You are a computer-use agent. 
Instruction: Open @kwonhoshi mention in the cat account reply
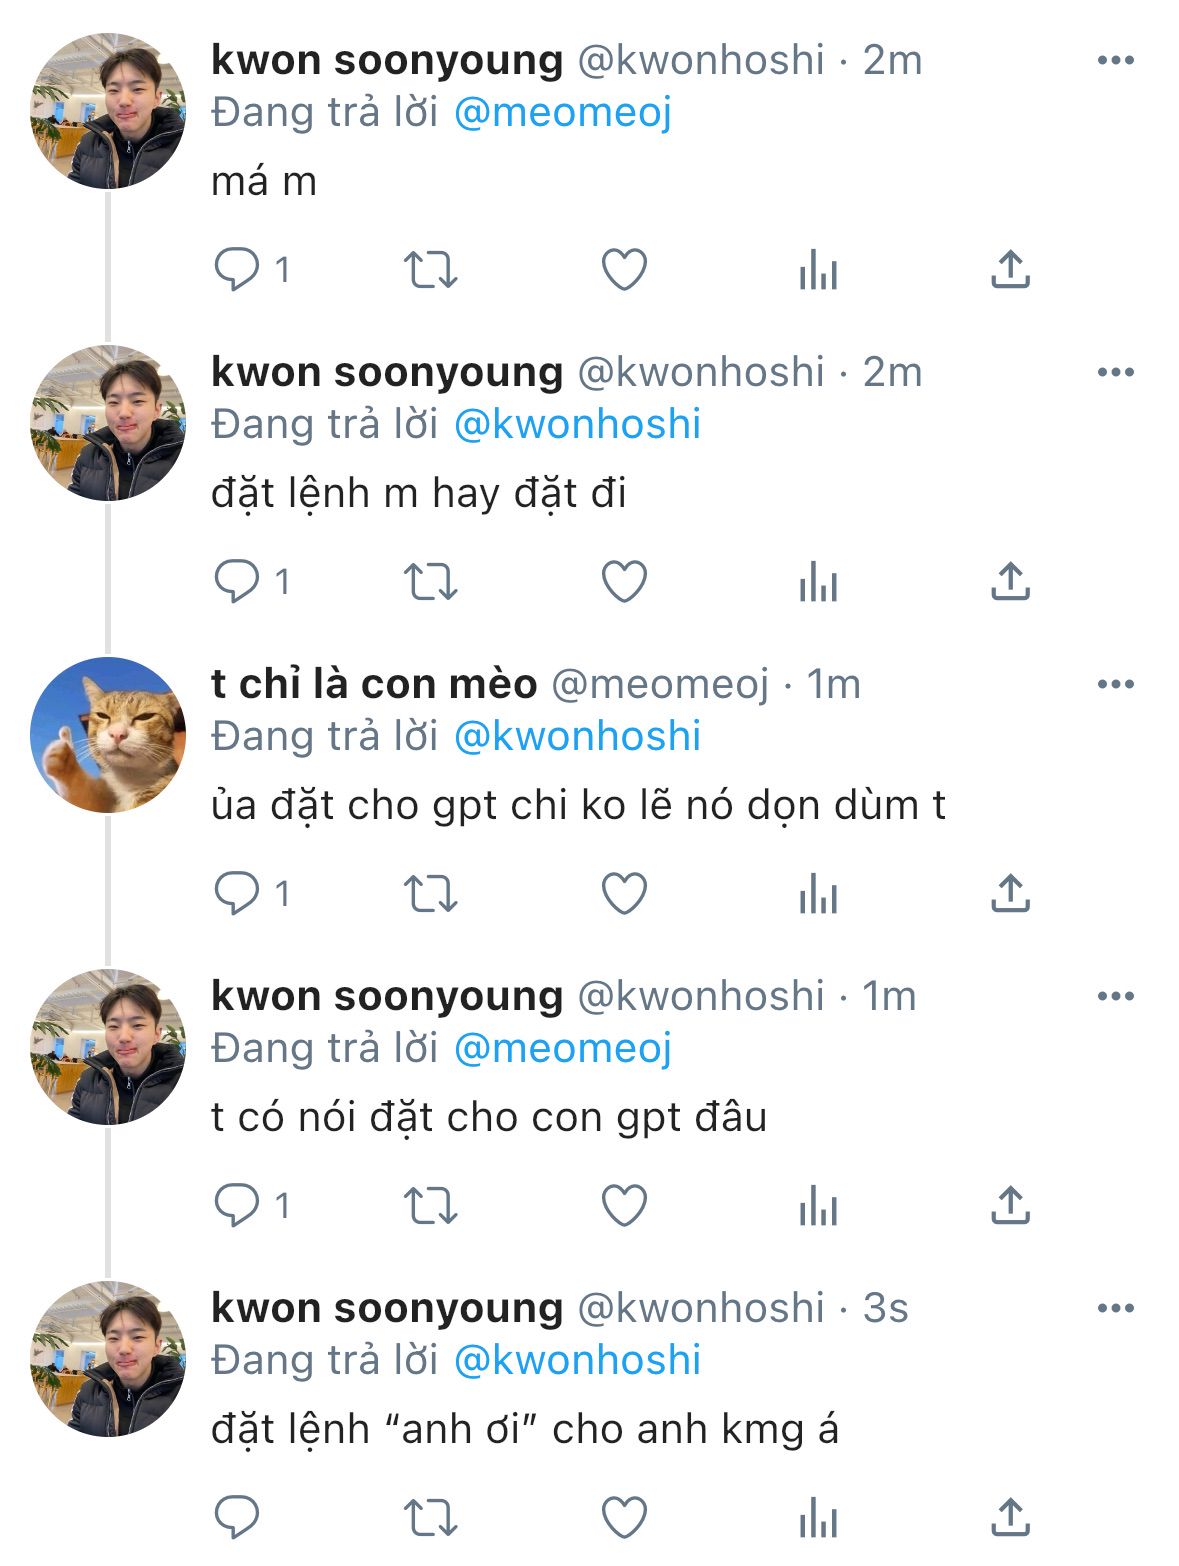(577, 737)
